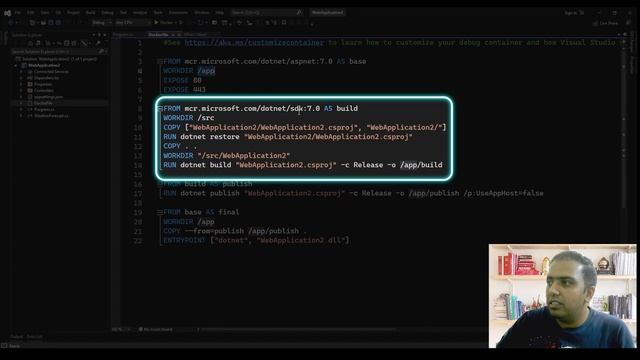Open the Edit menu
Image resolution: width=640 pixels, height=360 pixels.
(31, 13)
